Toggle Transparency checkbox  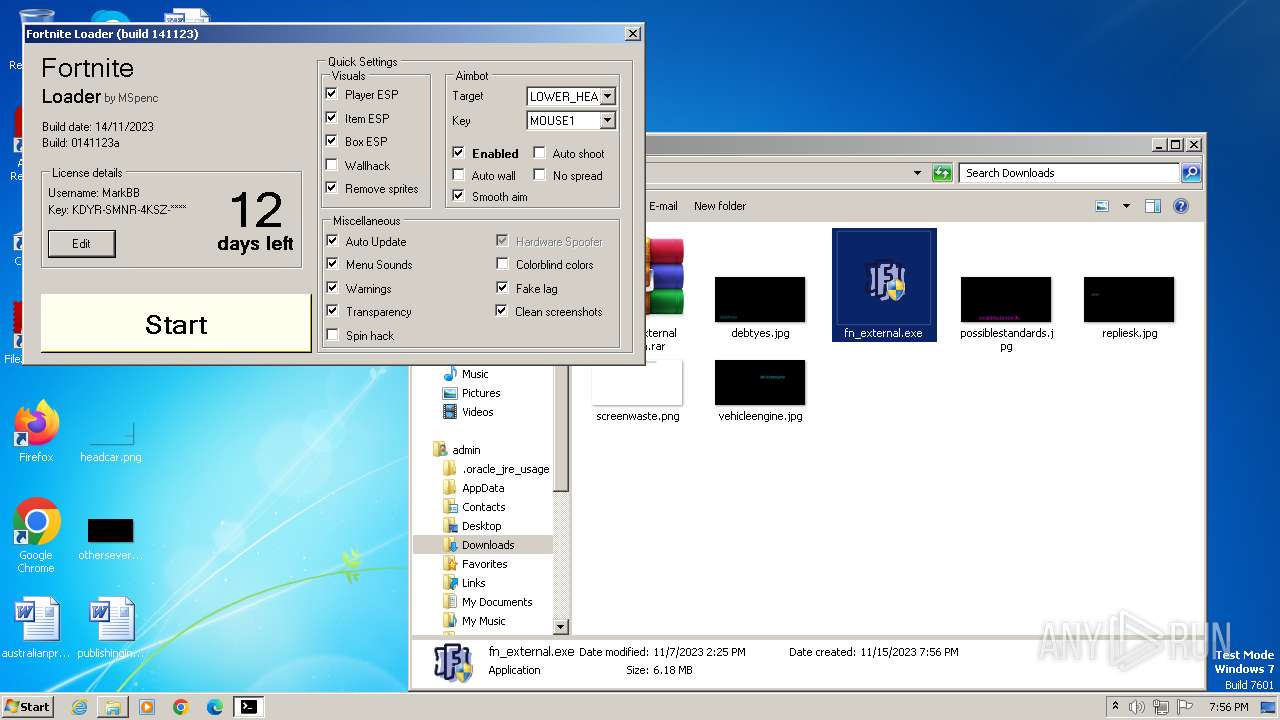coord(332,311)
